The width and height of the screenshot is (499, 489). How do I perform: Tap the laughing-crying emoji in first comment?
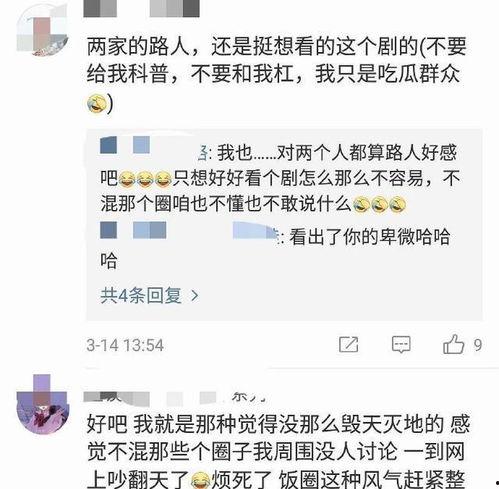pyautogui.click(x=97, y=103)
